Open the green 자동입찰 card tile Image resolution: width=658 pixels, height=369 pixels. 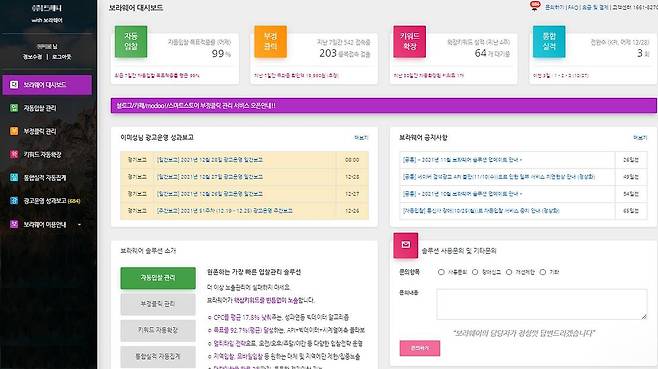(131, 42)
